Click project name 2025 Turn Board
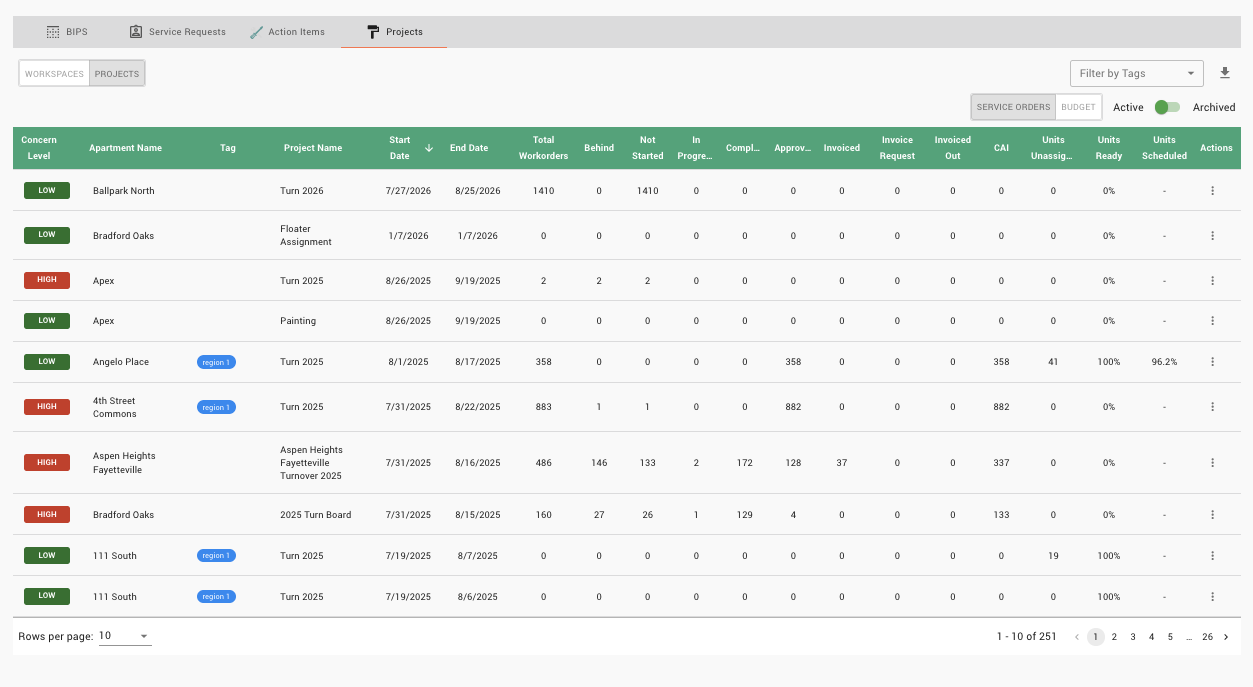Screen dimensions: 1253x687 click(x=316, y=515)
